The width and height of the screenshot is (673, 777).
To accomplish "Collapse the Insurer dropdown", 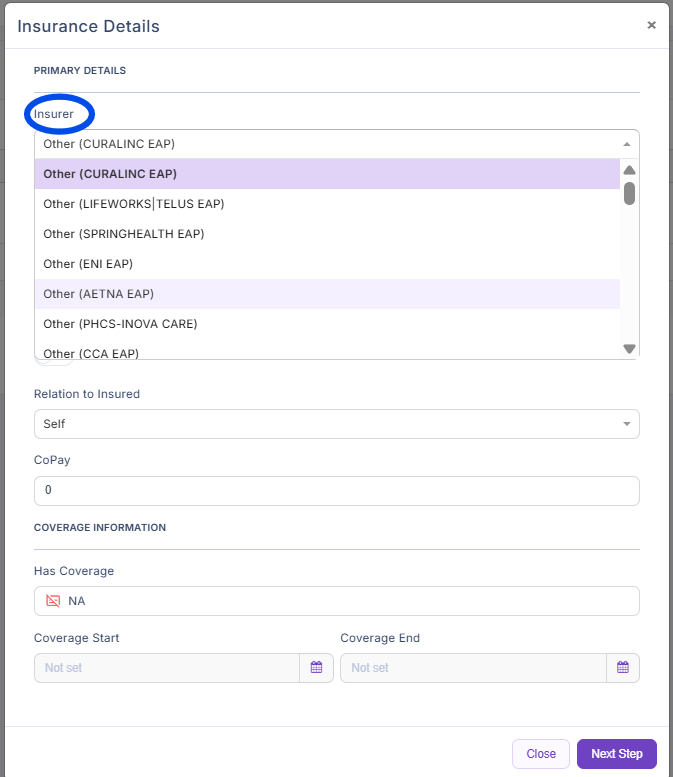I will coord(626,144).
